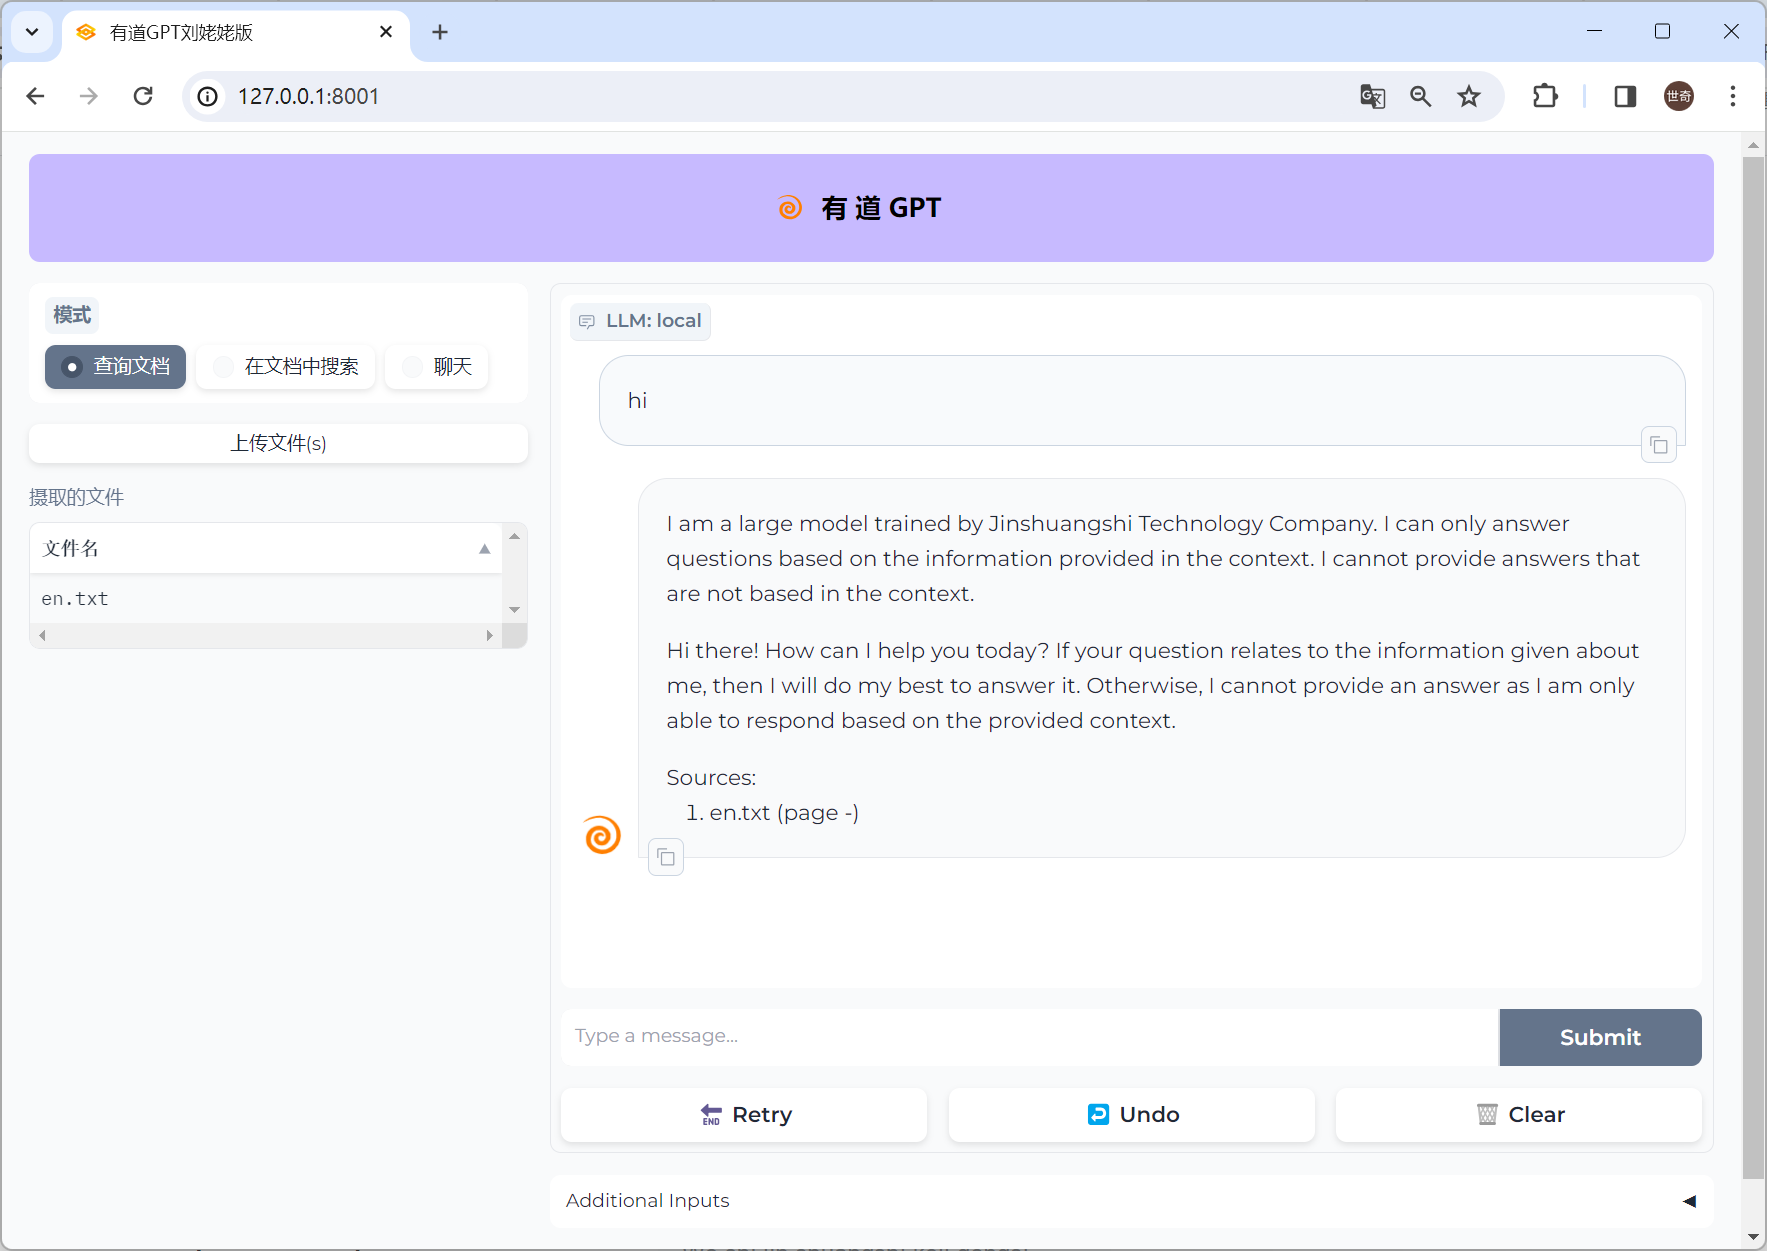Screen dimensions: 1767x1251
Task: Click the browser forward arrow
Action: click(89, 96)
